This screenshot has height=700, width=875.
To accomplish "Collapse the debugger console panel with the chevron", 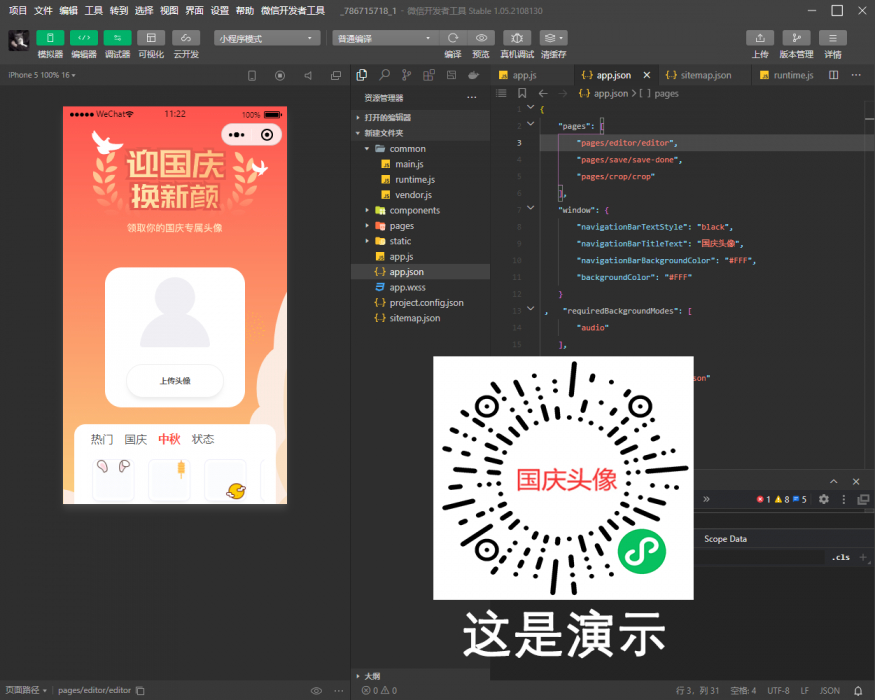I will coord(833,481).
